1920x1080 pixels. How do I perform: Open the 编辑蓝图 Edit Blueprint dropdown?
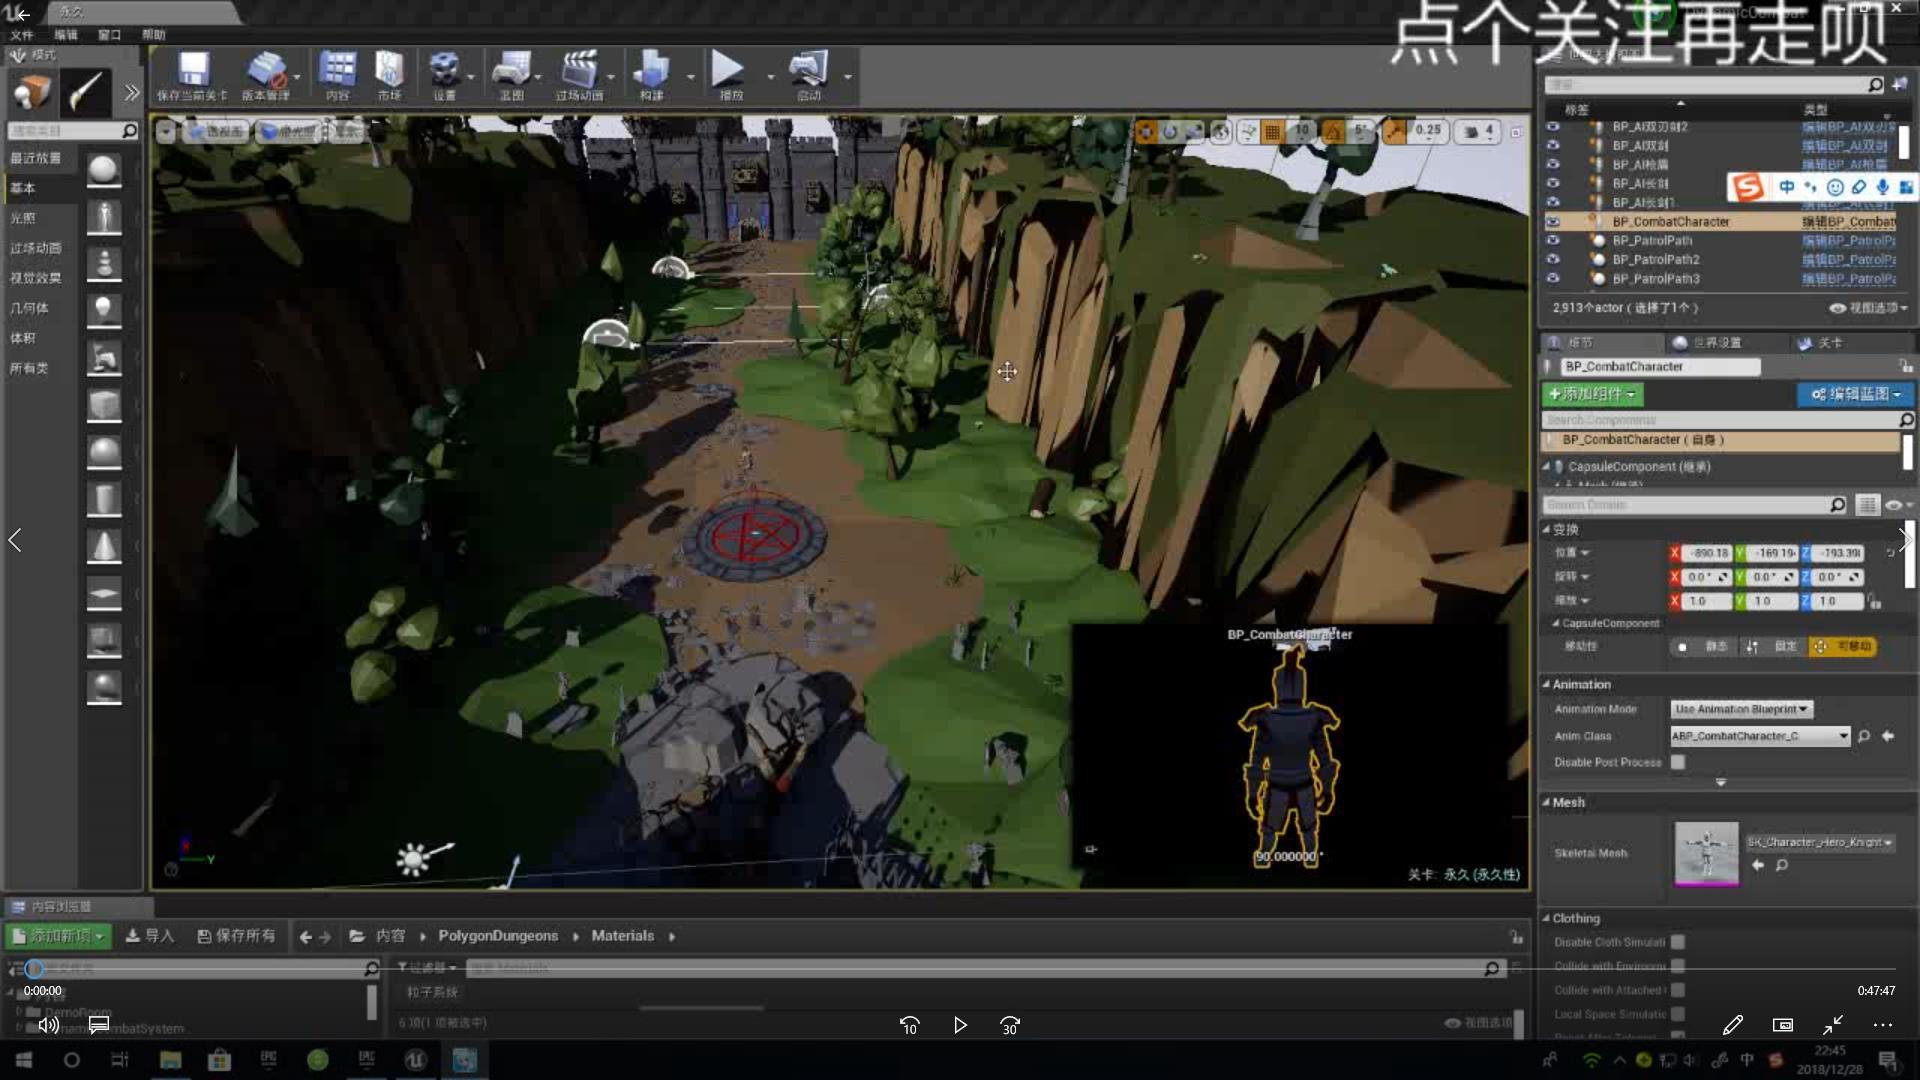click(x=1855, y=394)
